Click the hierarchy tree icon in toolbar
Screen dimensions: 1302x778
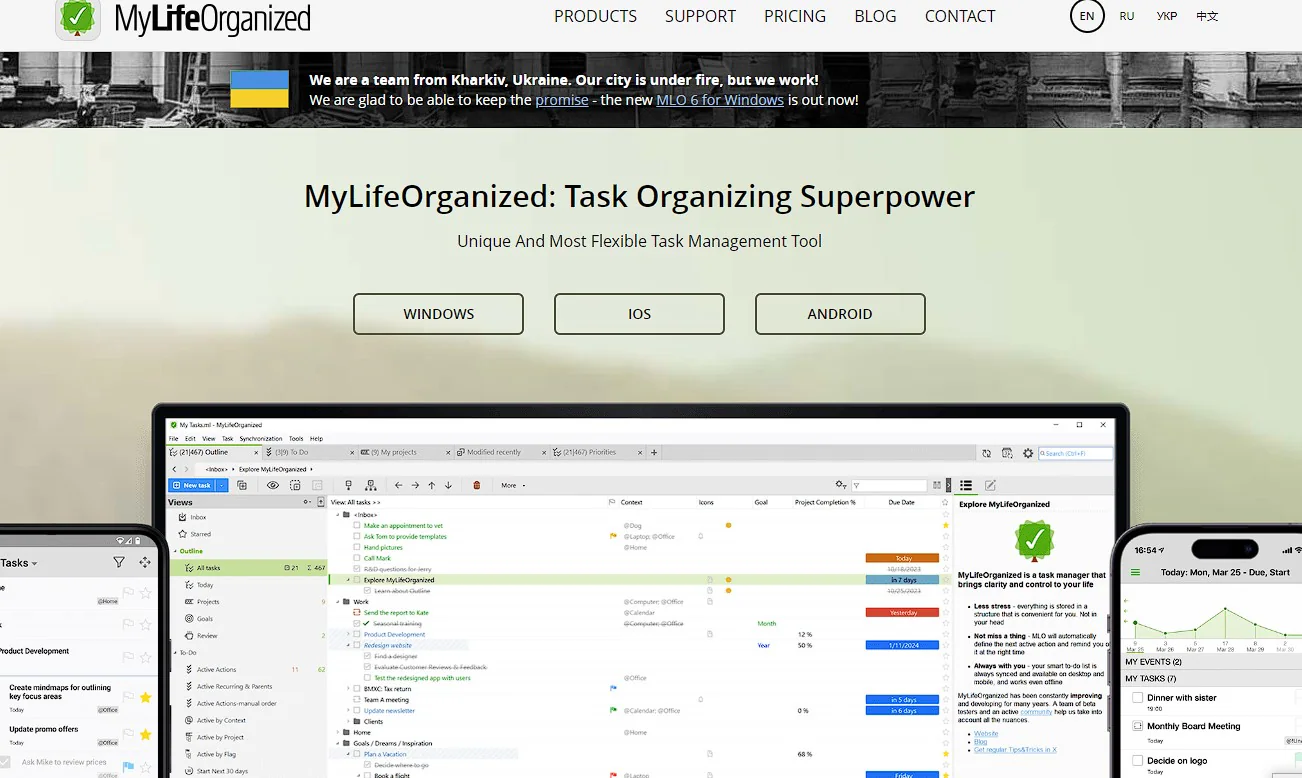tap(371, 485)
